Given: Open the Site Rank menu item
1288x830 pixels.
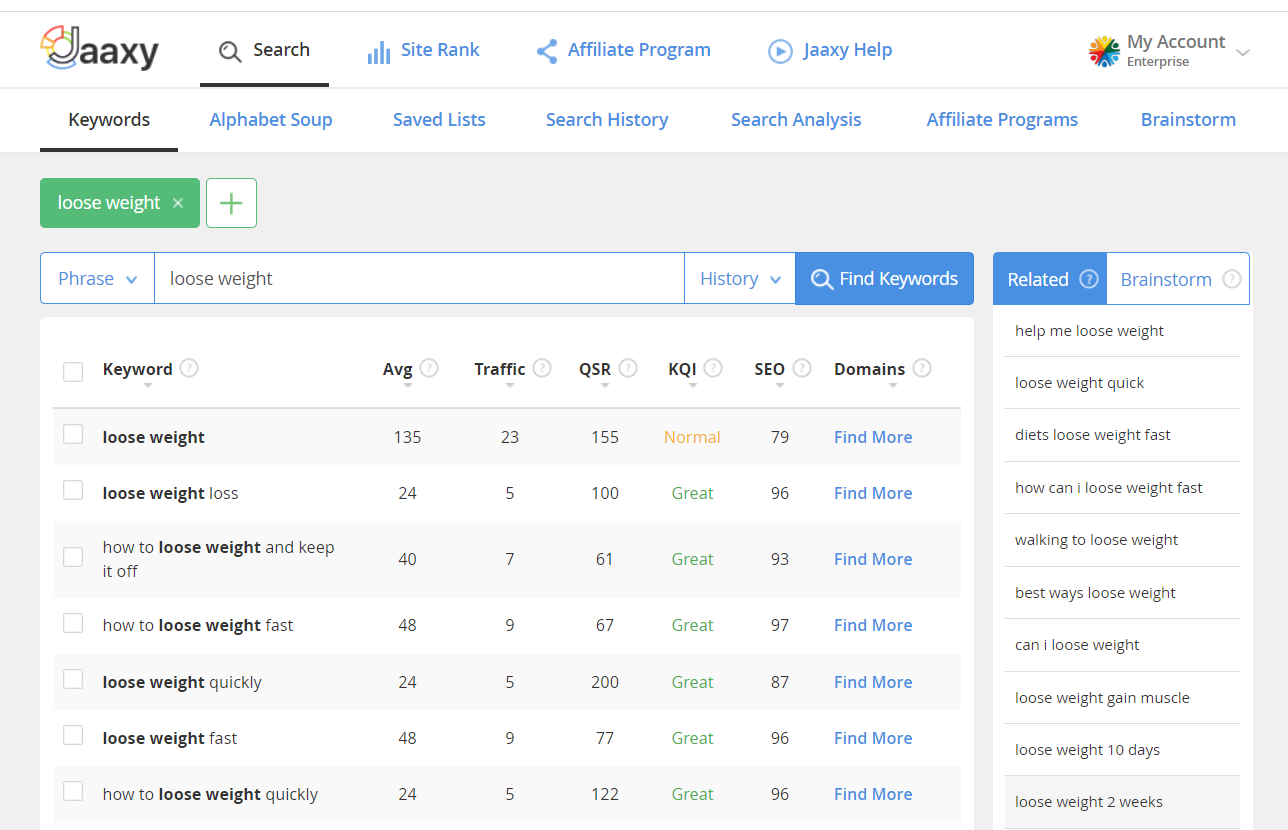Looking at the screenshot, I should pos(423,50).
